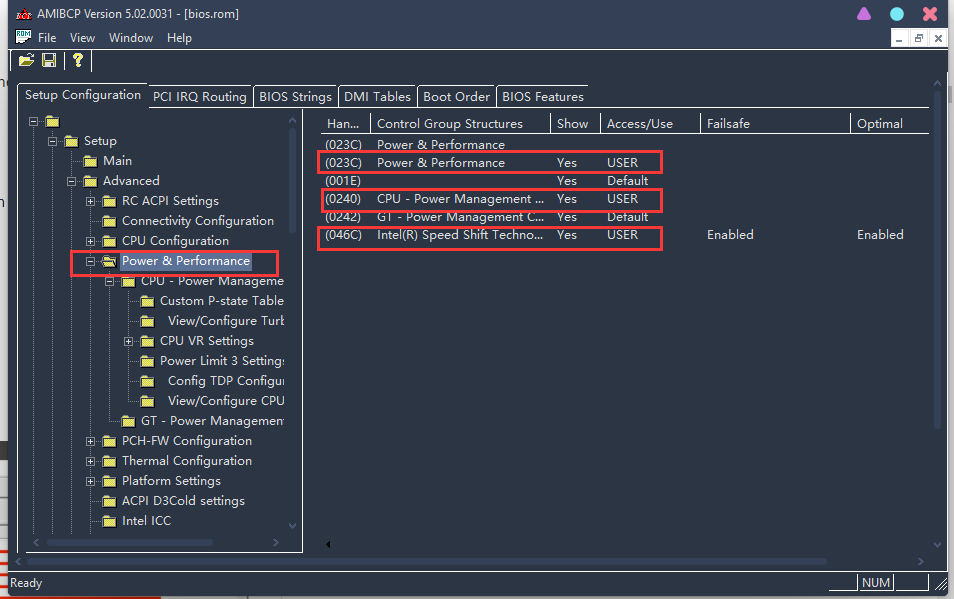Click the GT - Power Management folder icon
The image size is (954, 599).
pyautogui.click(x=128, y=421)
